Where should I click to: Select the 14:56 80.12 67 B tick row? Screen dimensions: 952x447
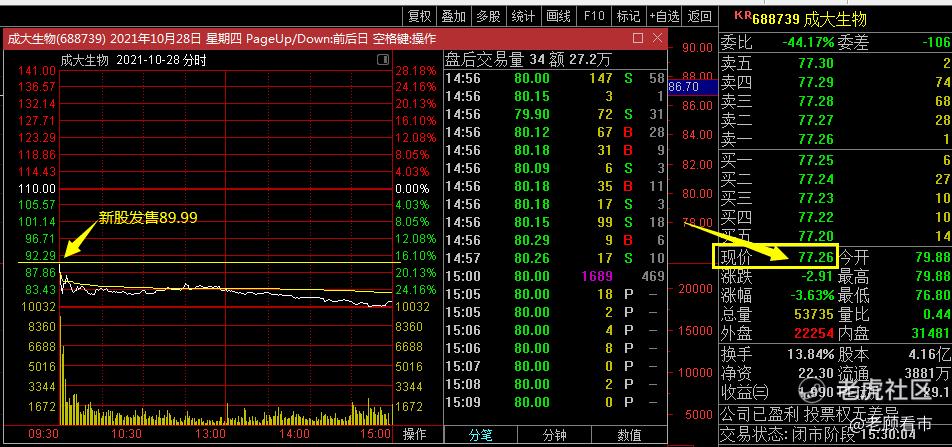point(555,132)
